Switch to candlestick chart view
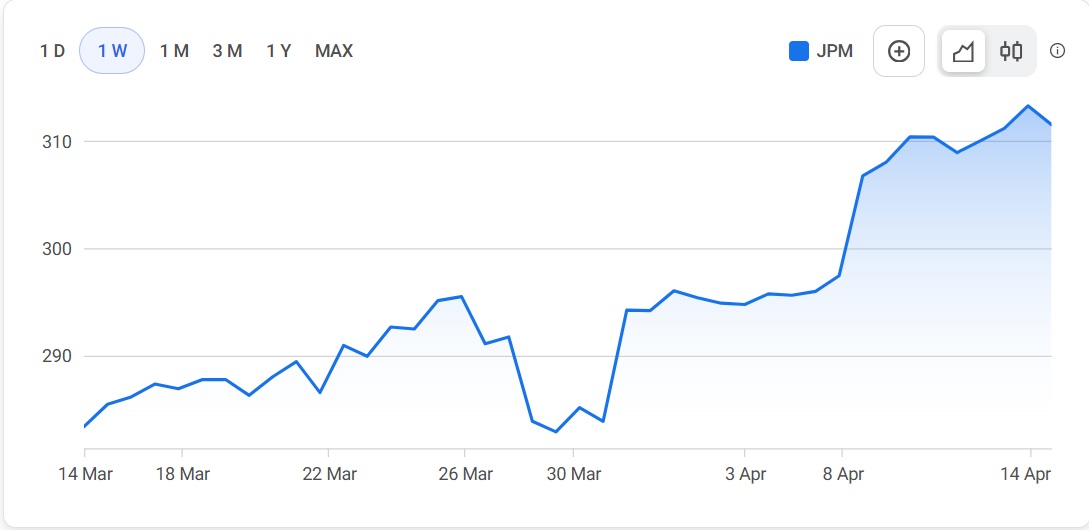 pos(1011,51)
